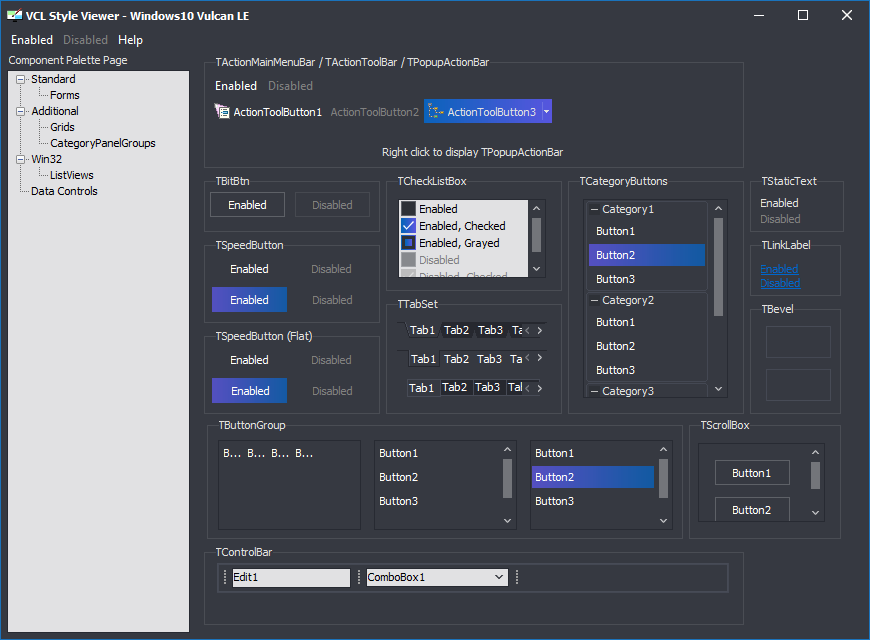Collapse the Category3 header

click(x=594, y=391)
